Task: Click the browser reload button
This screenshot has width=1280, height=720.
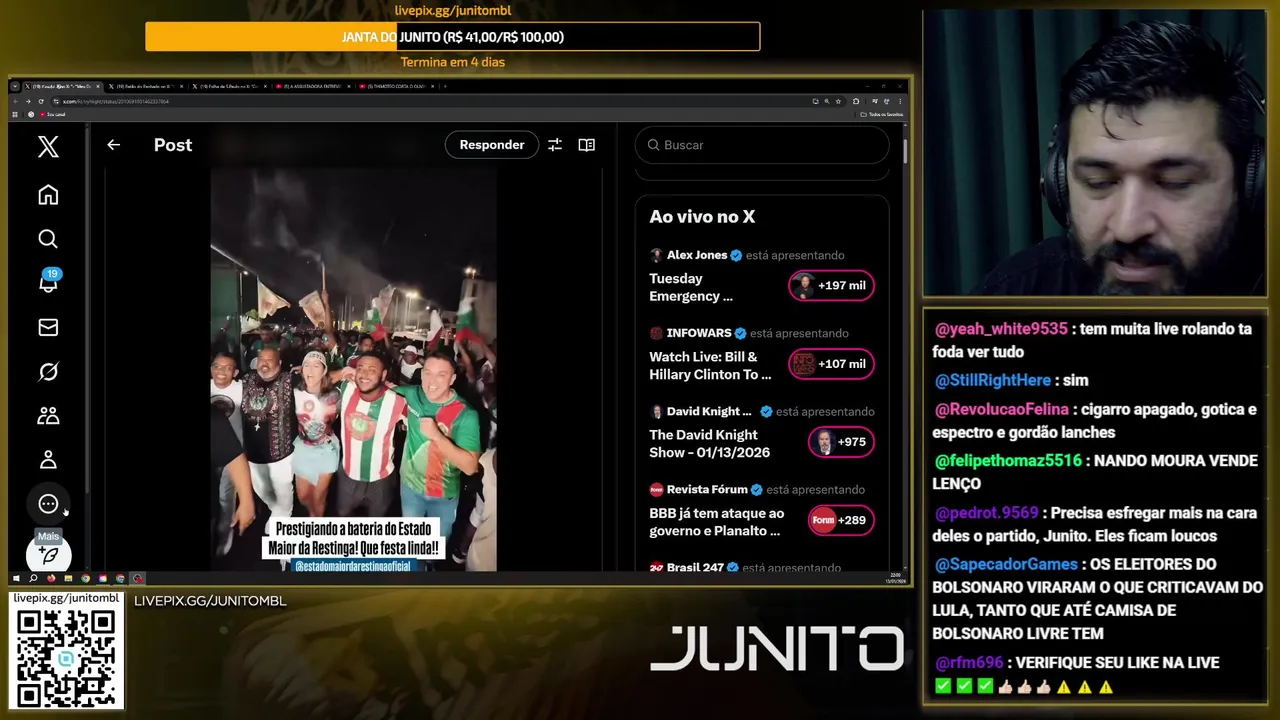Action: pos(41,101)
